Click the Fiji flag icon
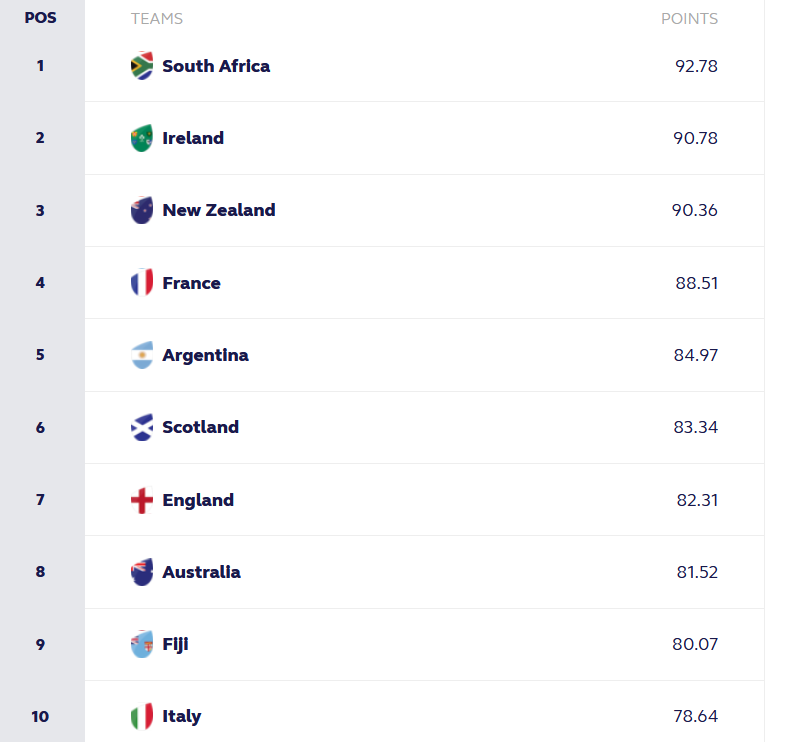This screenshot has width=794, height=742. click(x=142, y=644)
